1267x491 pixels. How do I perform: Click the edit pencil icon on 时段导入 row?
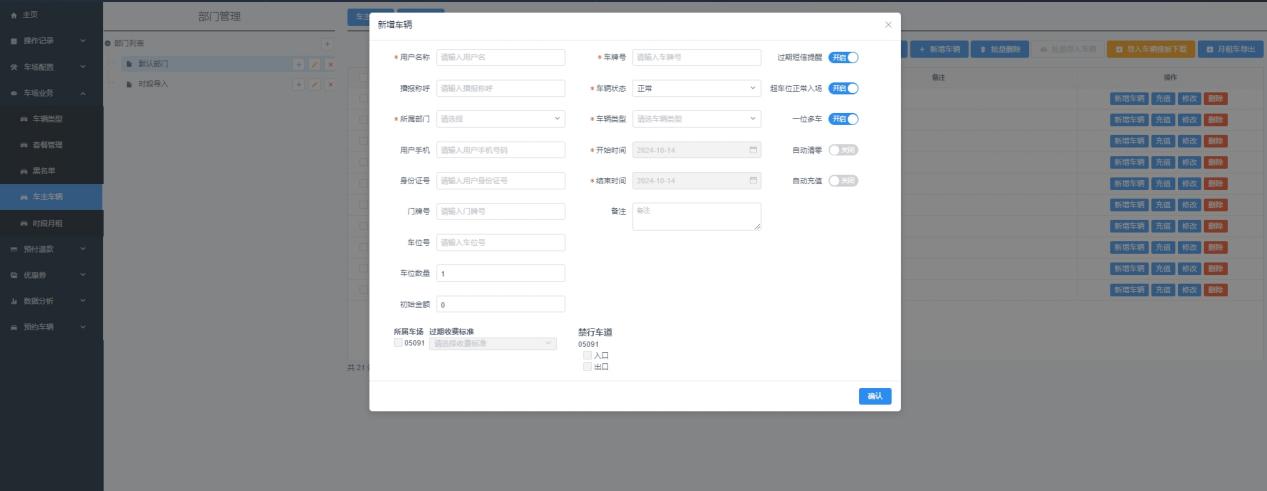[314, 84]
